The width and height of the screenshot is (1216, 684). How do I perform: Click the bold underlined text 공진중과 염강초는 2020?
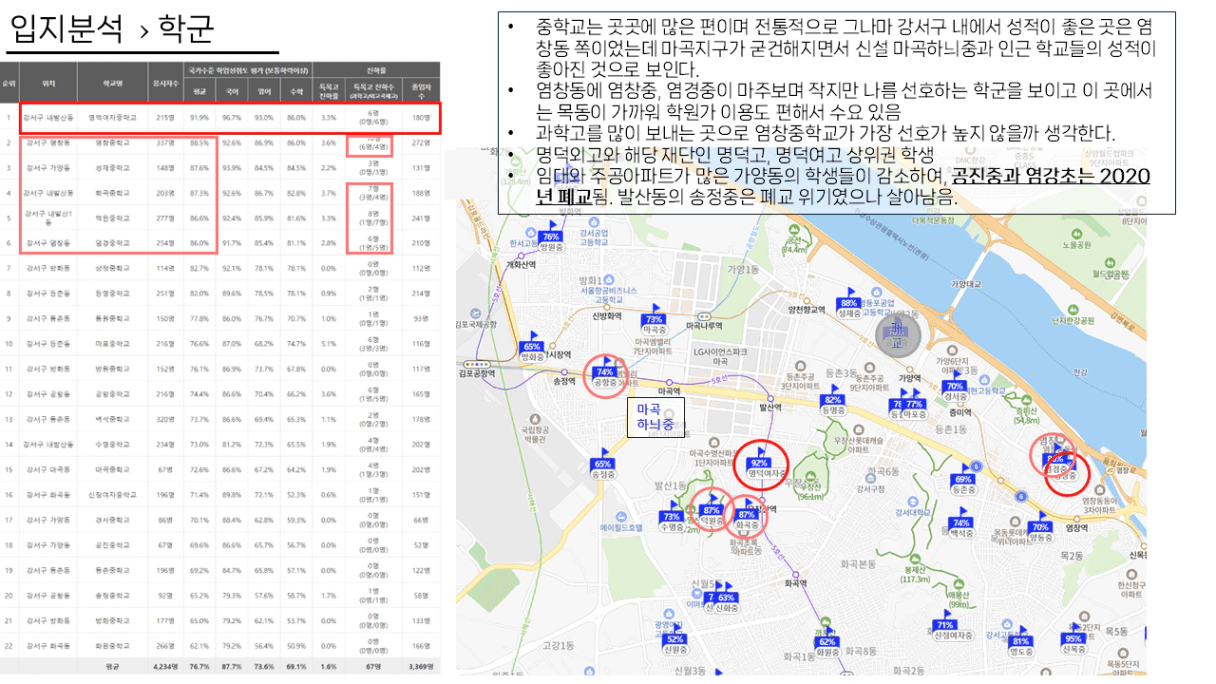tap(1052, 177)
